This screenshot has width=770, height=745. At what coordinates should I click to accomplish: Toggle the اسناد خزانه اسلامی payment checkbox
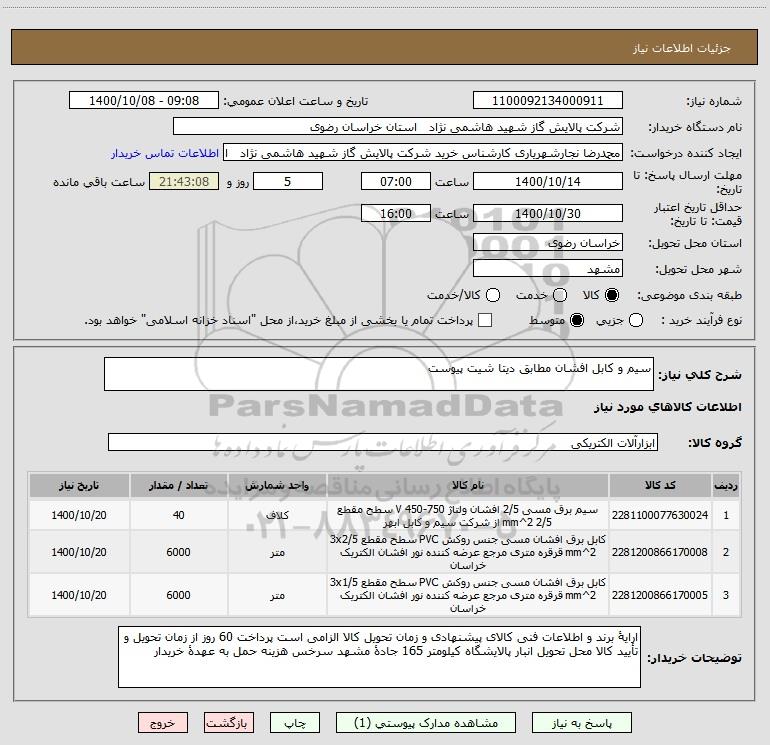(x=485, y=320)
